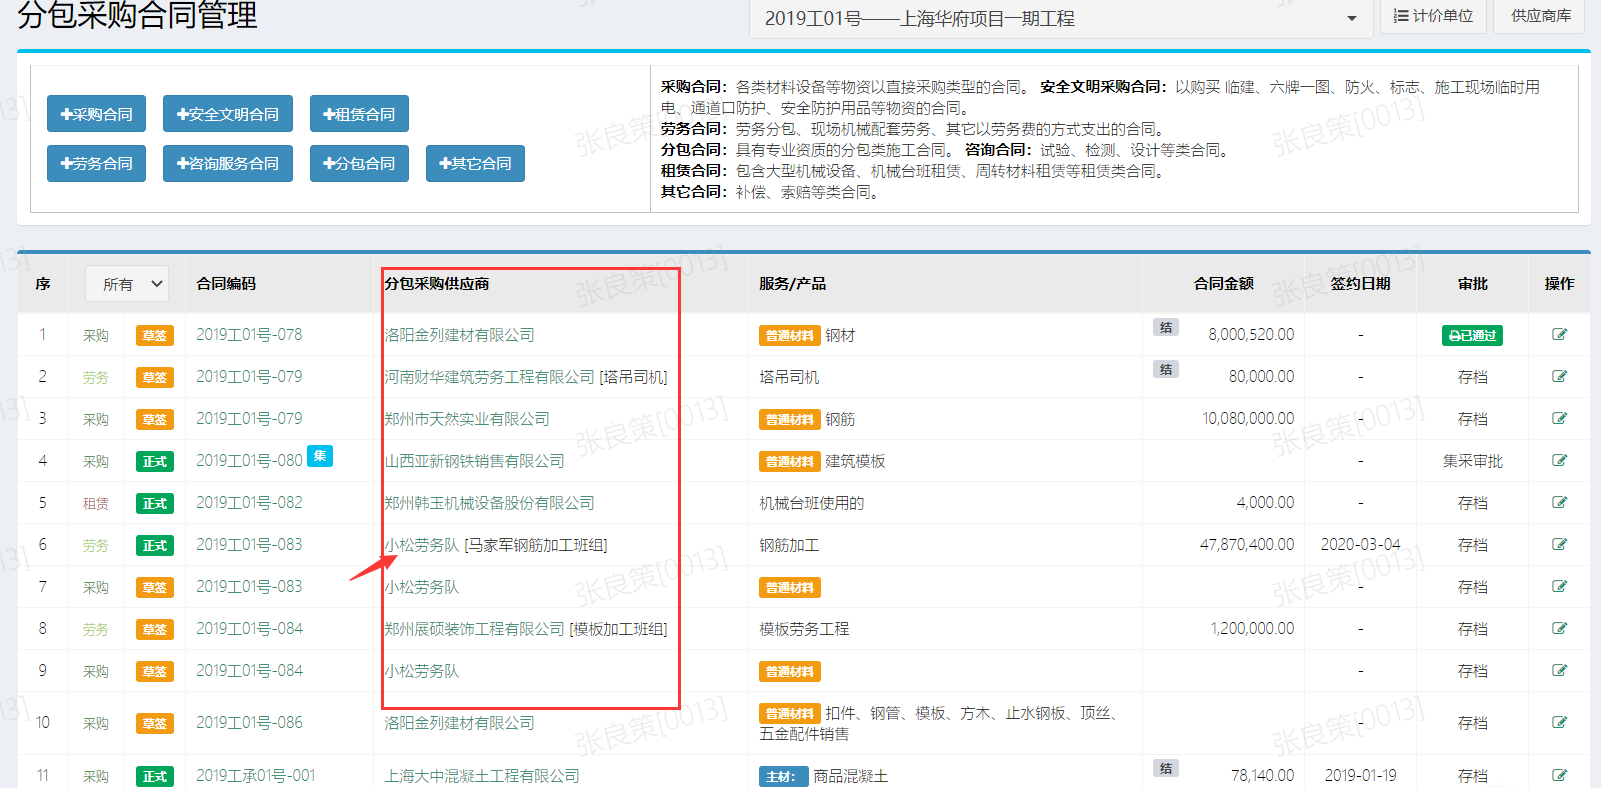Click 普通材料 tag beside 钢材
1601x788 pixels.
[790, 336]
